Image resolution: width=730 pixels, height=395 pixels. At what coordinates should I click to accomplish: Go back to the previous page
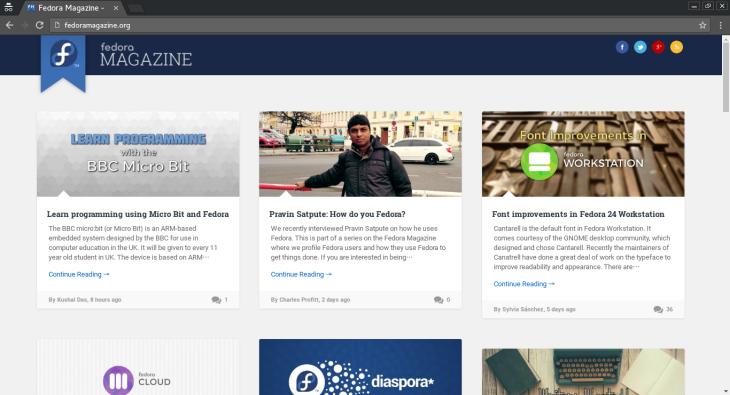(x=10, y=25)
